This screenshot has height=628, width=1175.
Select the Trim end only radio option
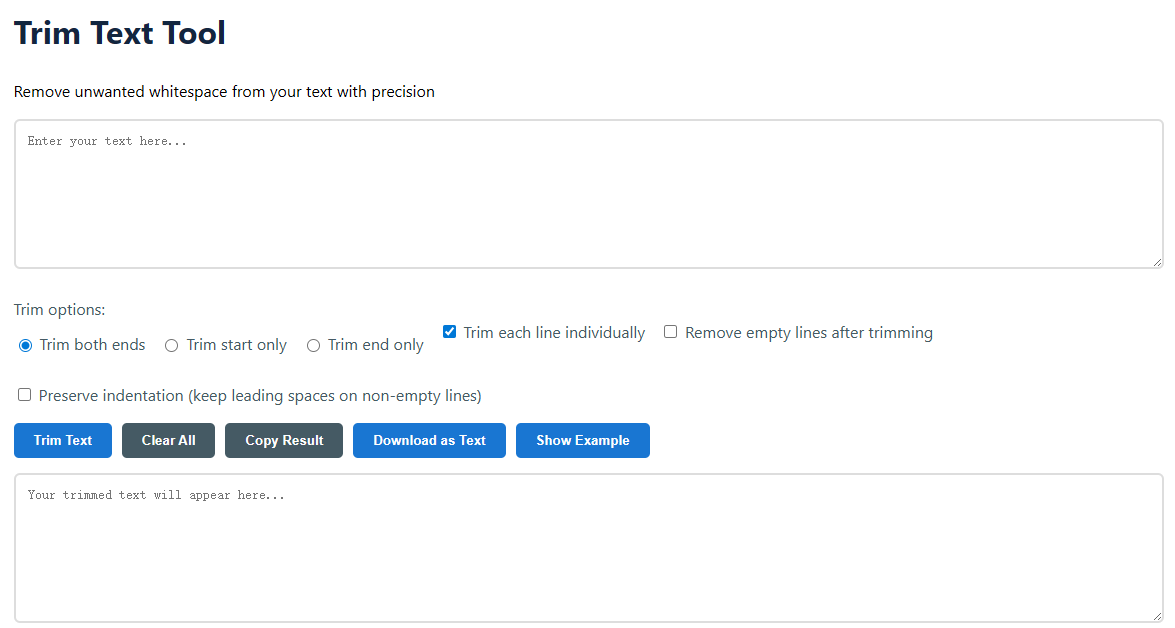[x=313, y=345]
